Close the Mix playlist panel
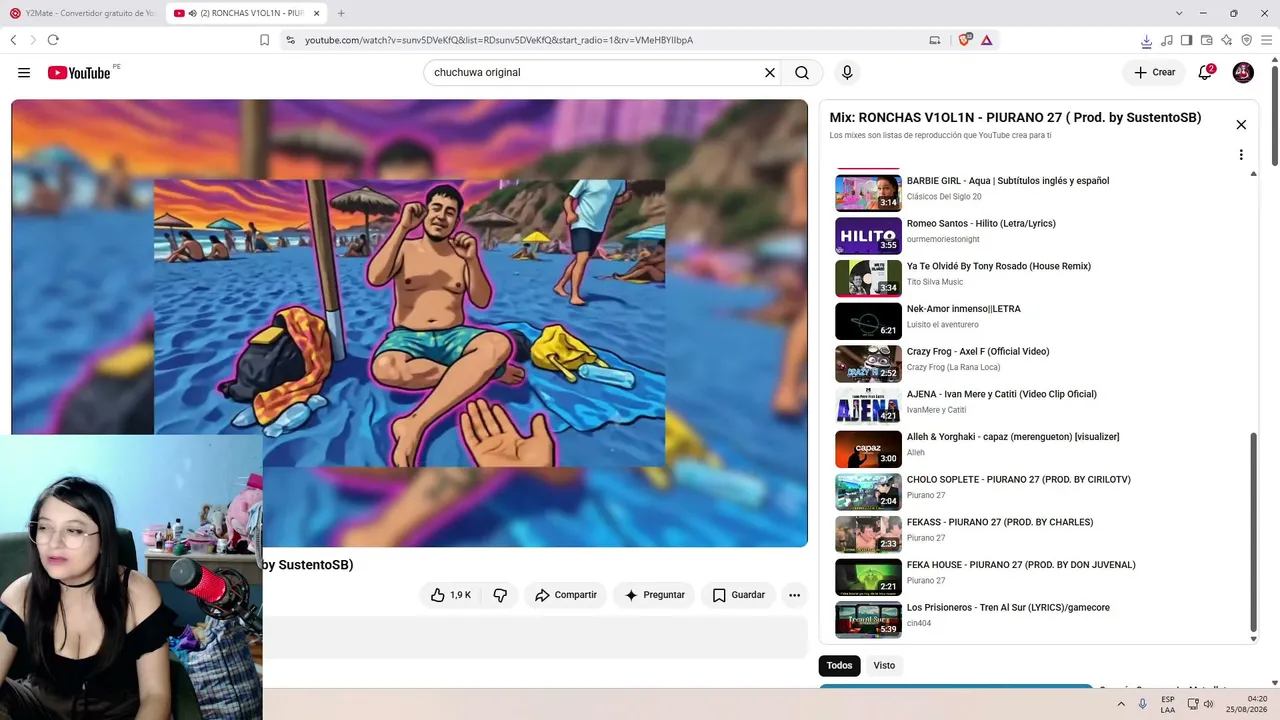 pyautogui.click(x=1241, y=125)
